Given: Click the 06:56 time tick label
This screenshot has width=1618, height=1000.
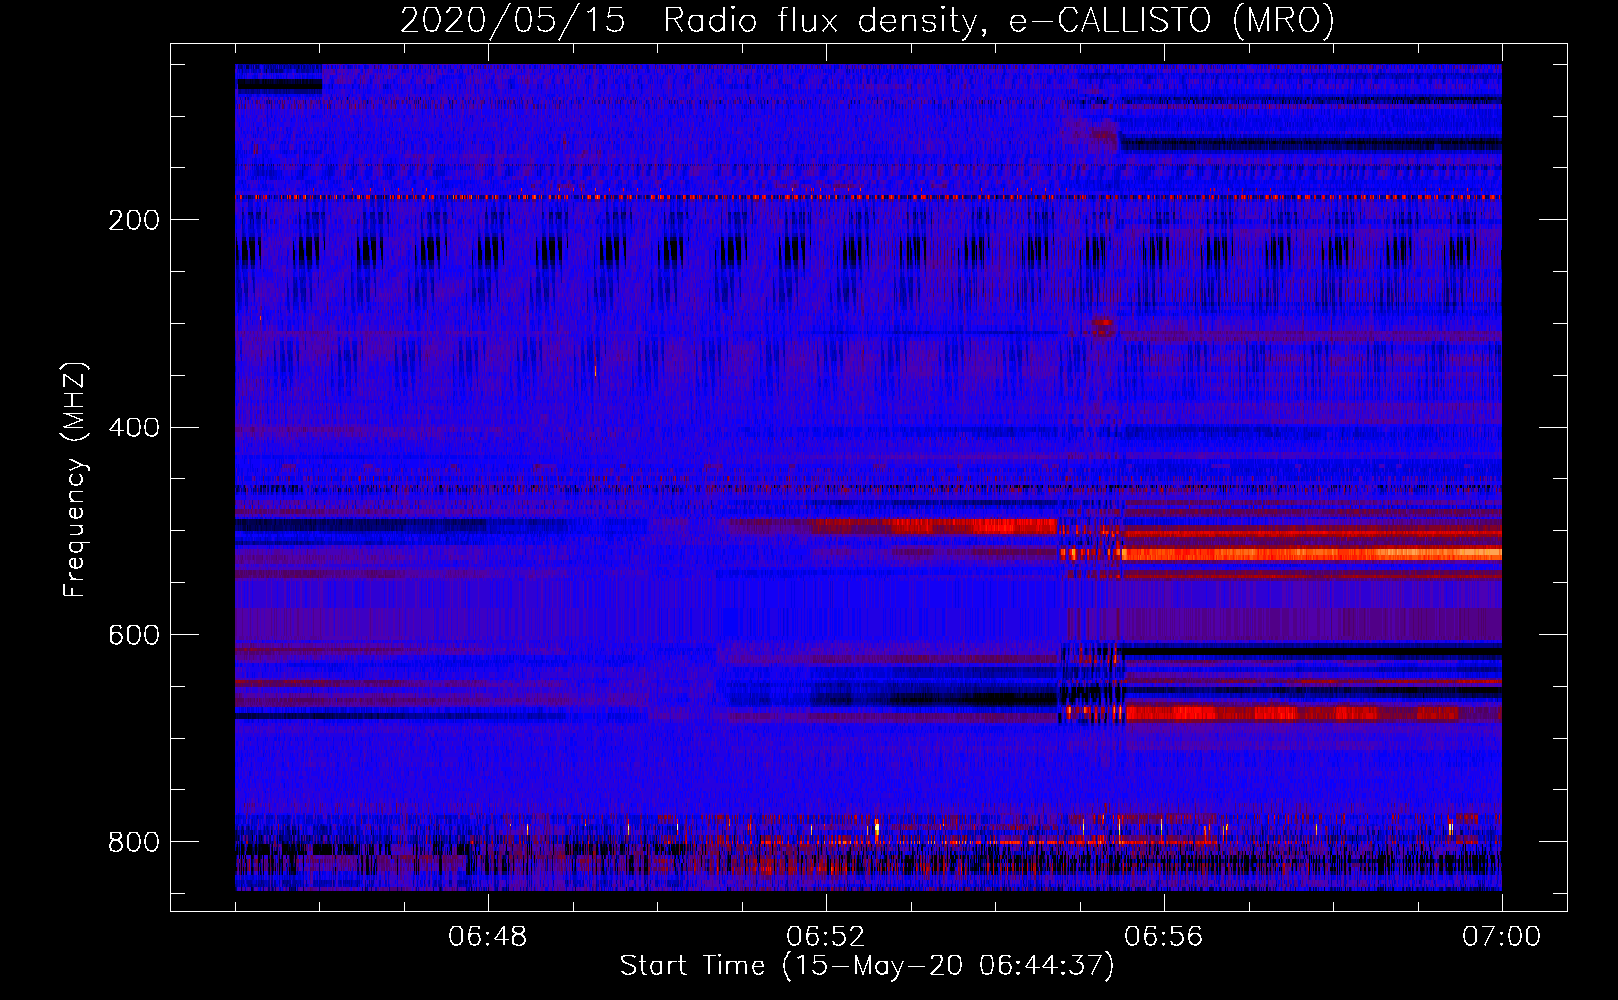Looking at the screenshot, I should tap(1164, 937).
